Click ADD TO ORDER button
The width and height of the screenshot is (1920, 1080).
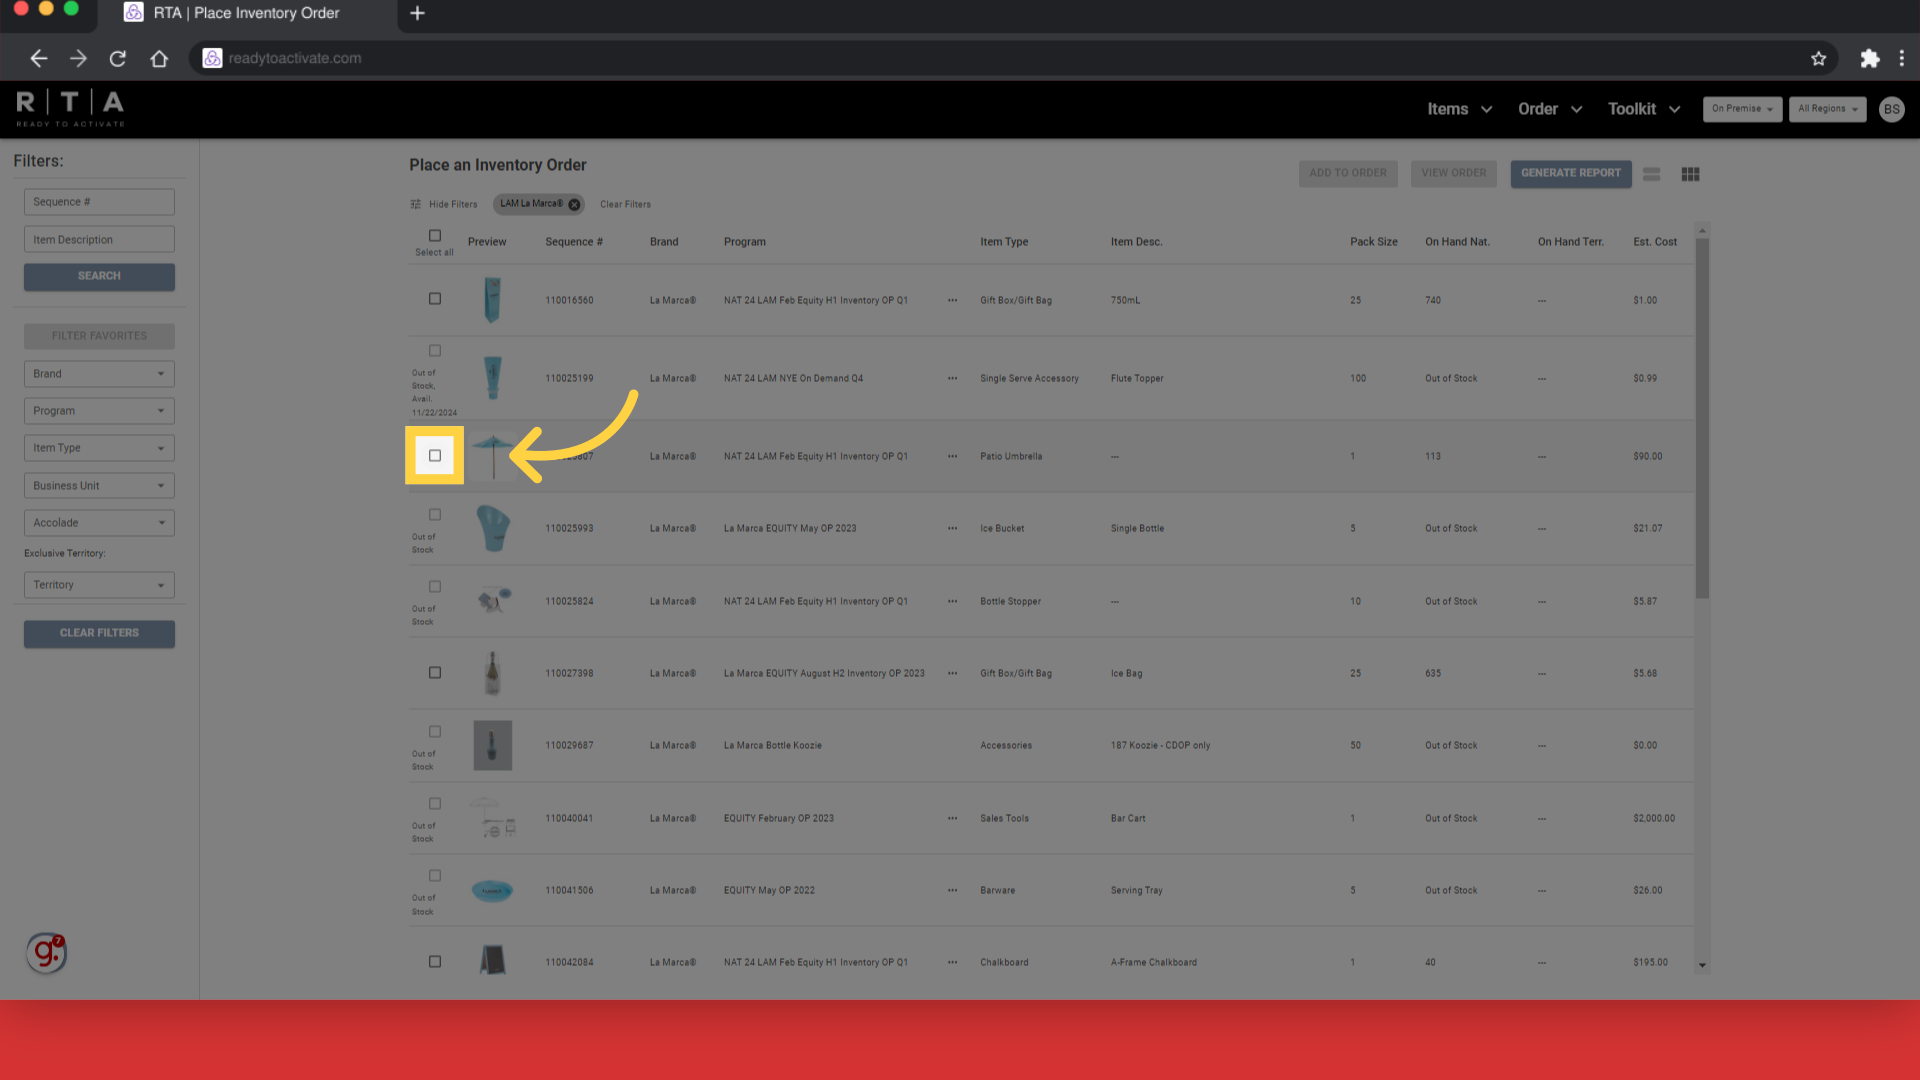1348,174
